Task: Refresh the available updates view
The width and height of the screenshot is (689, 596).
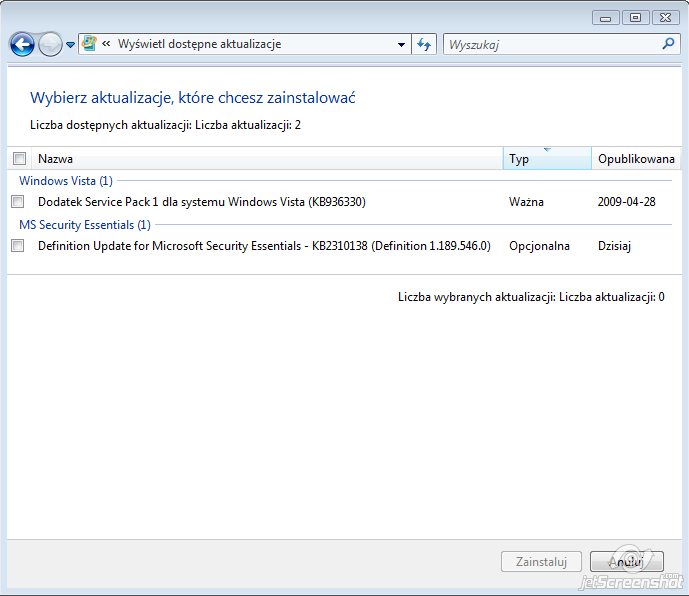Action: coord(424,44)
